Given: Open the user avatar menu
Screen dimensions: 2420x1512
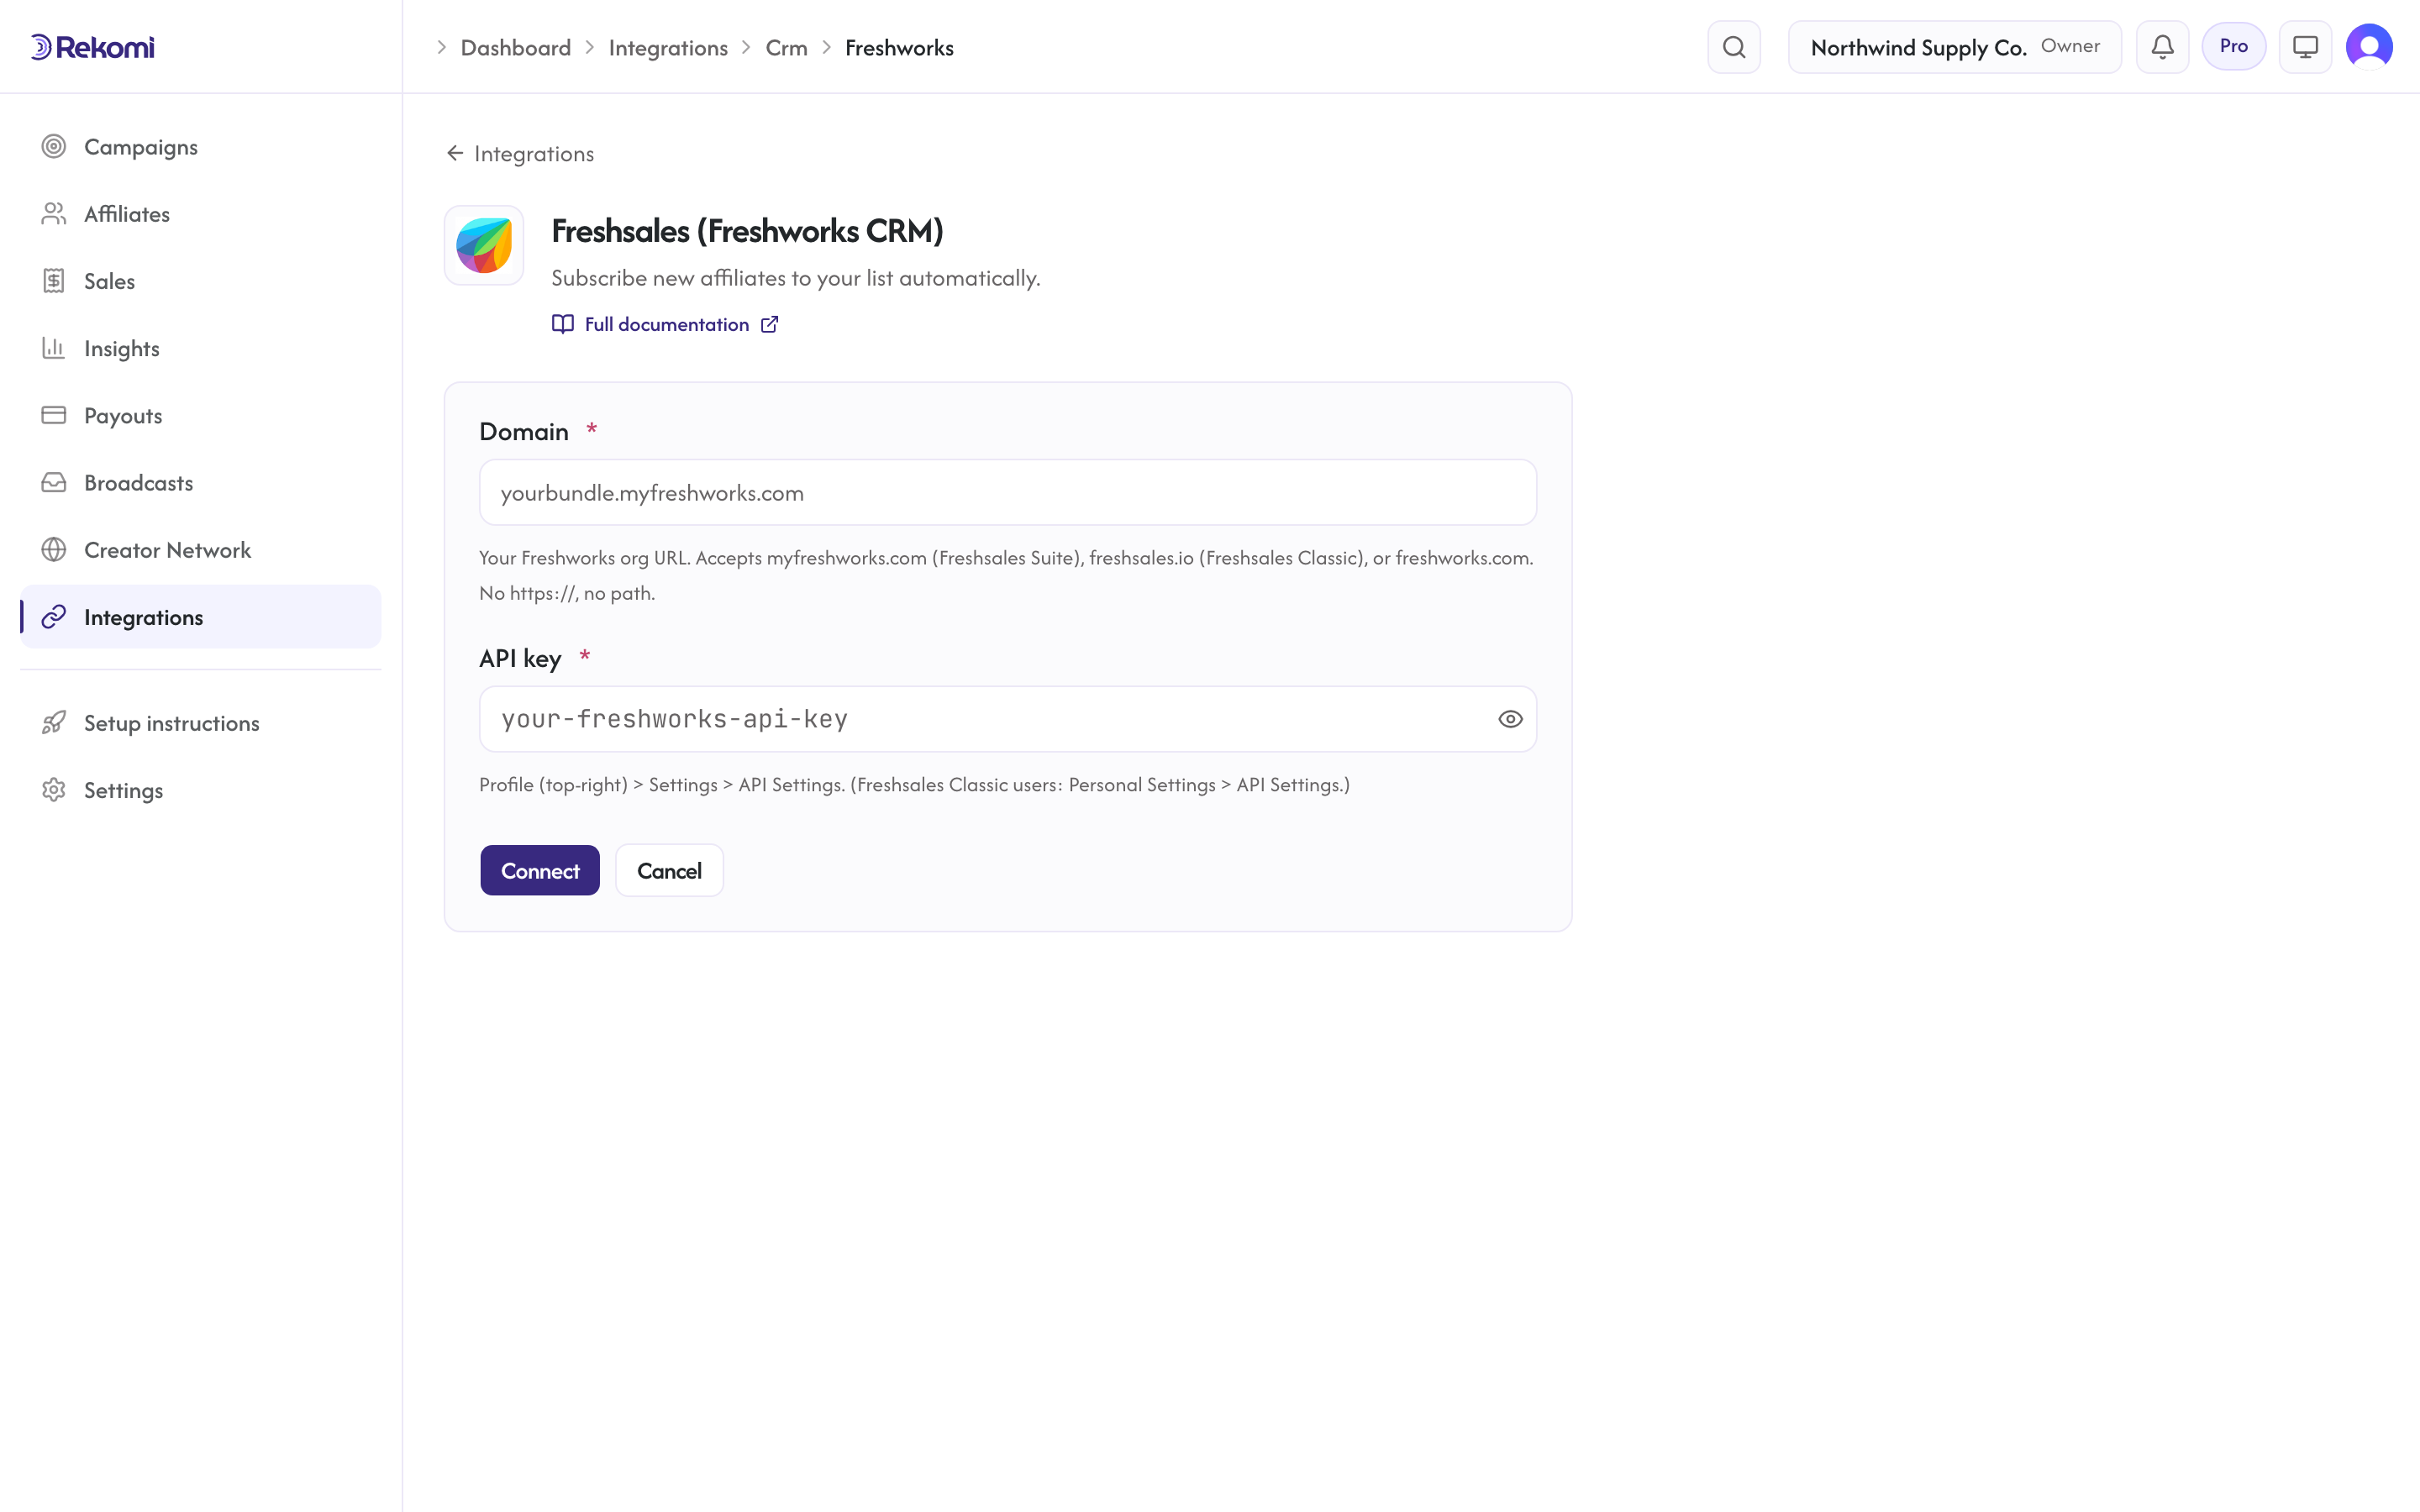Looking at the screenshot, I should pos(2369,47).
